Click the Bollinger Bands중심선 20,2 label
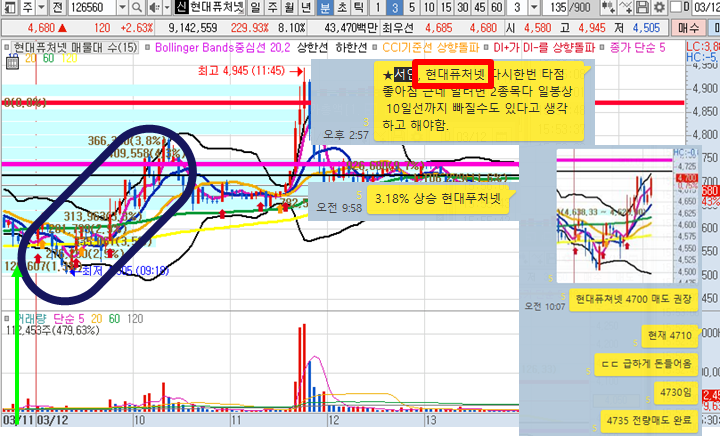The height and width of the screenshot is (436, 720). pos(223,47)
